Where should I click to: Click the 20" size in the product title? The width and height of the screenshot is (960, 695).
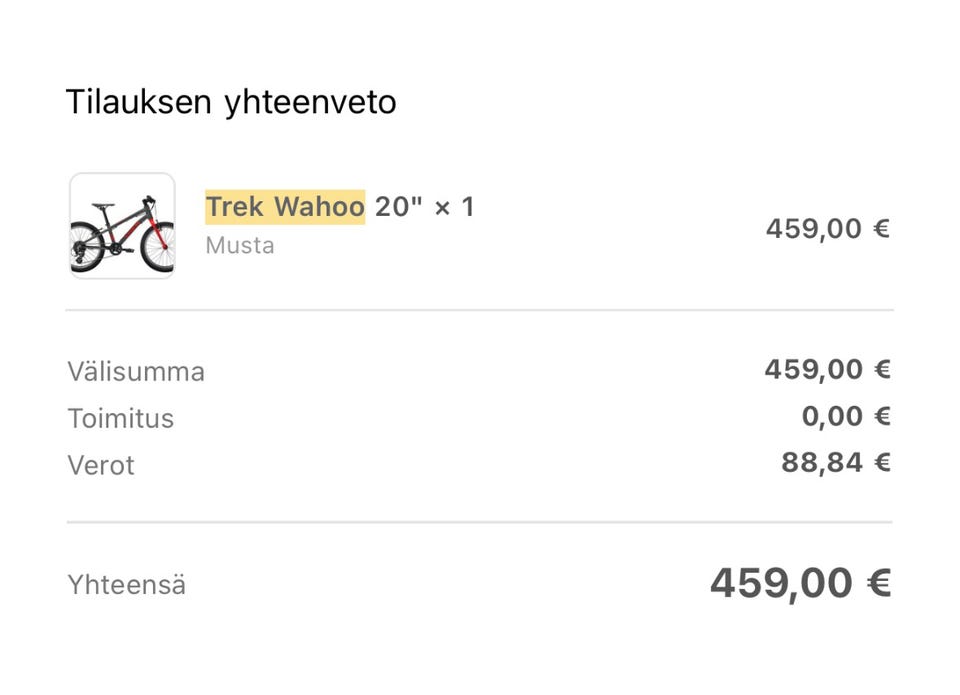coord(399,207)
